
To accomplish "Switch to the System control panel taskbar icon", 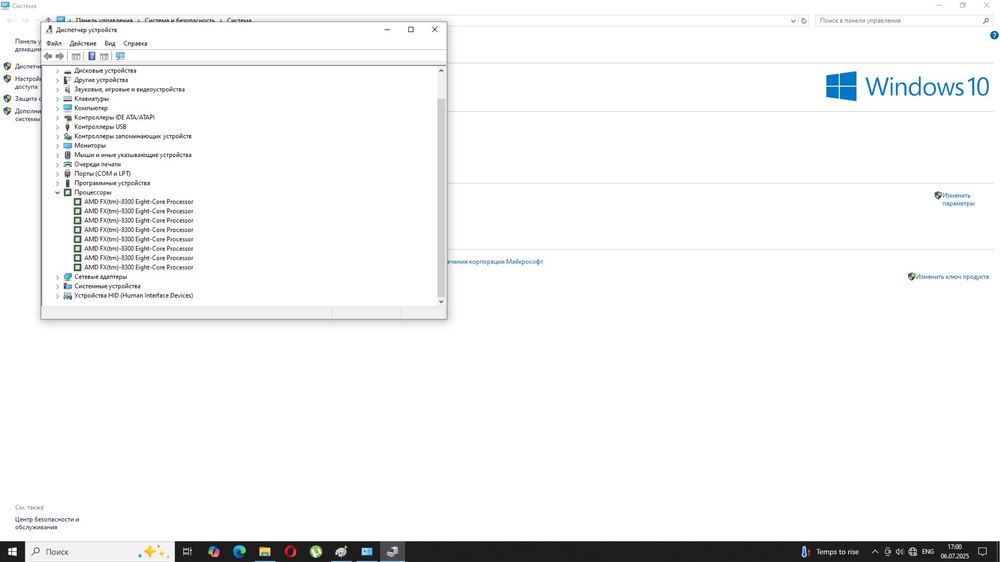I will click(x=367, y=552).
